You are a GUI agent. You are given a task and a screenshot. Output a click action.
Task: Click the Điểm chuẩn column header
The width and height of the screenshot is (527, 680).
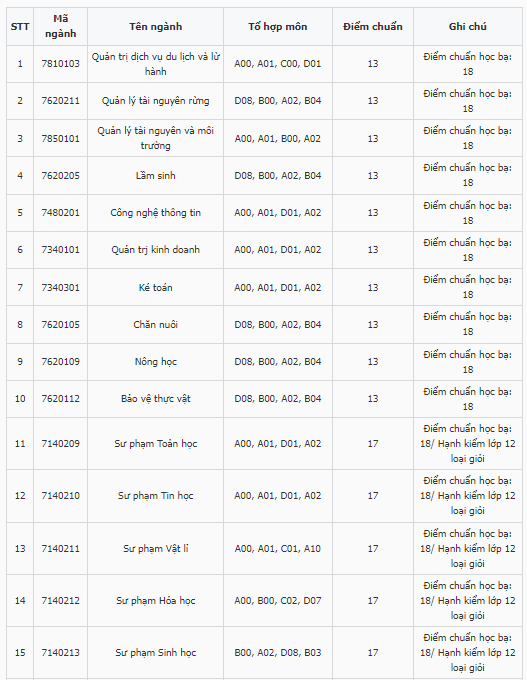(x=373, y=26)
